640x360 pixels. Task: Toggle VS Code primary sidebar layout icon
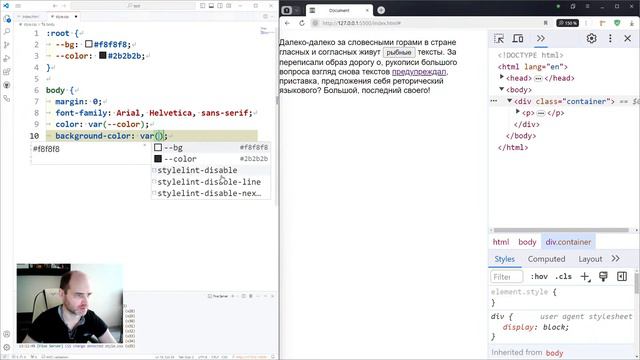(203, 6)
